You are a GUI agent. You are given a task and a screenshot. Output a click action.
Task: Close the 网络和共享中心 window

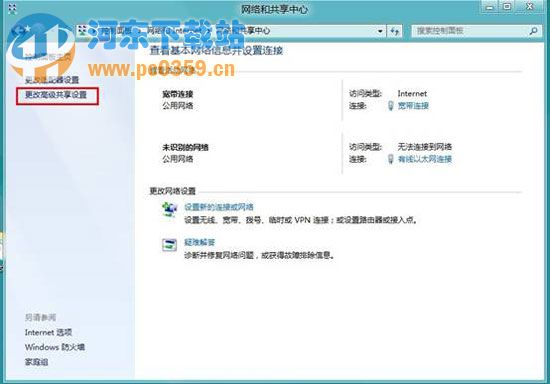coord(530,6)
